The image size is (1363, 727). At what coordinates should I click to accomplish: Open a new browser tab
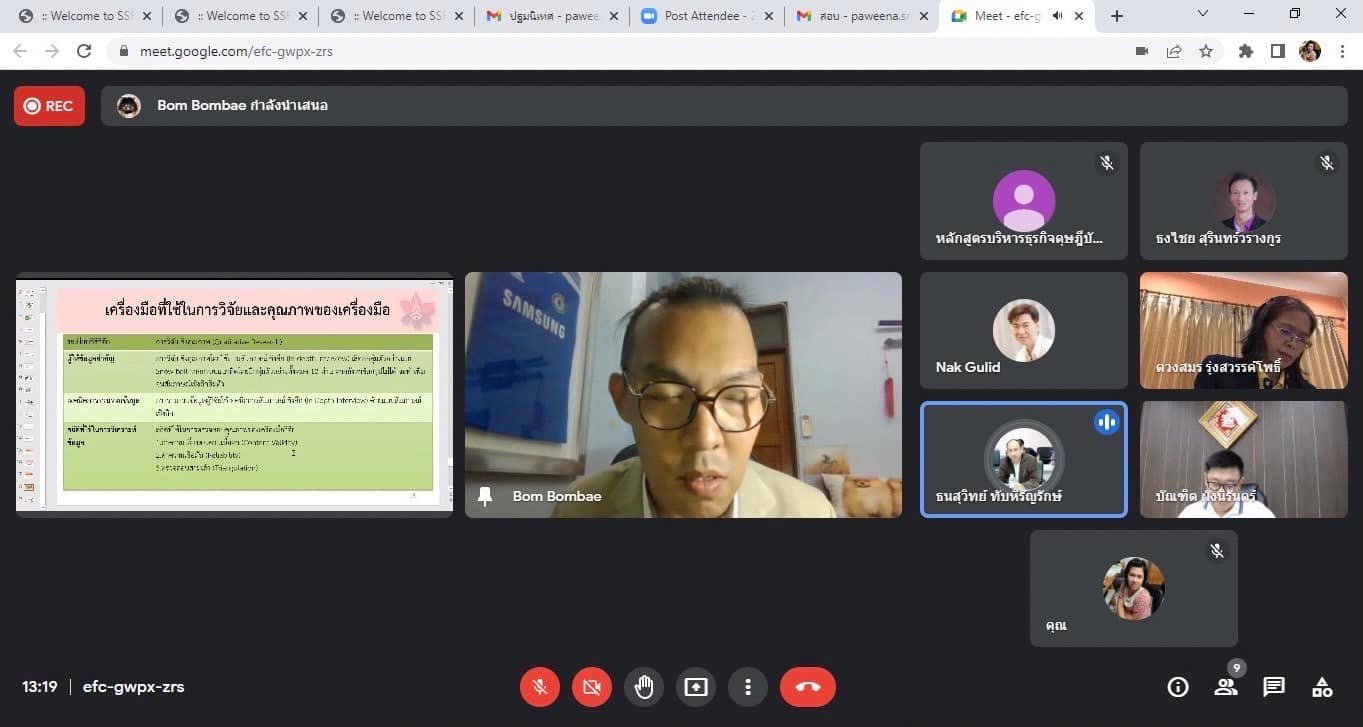1117,16
